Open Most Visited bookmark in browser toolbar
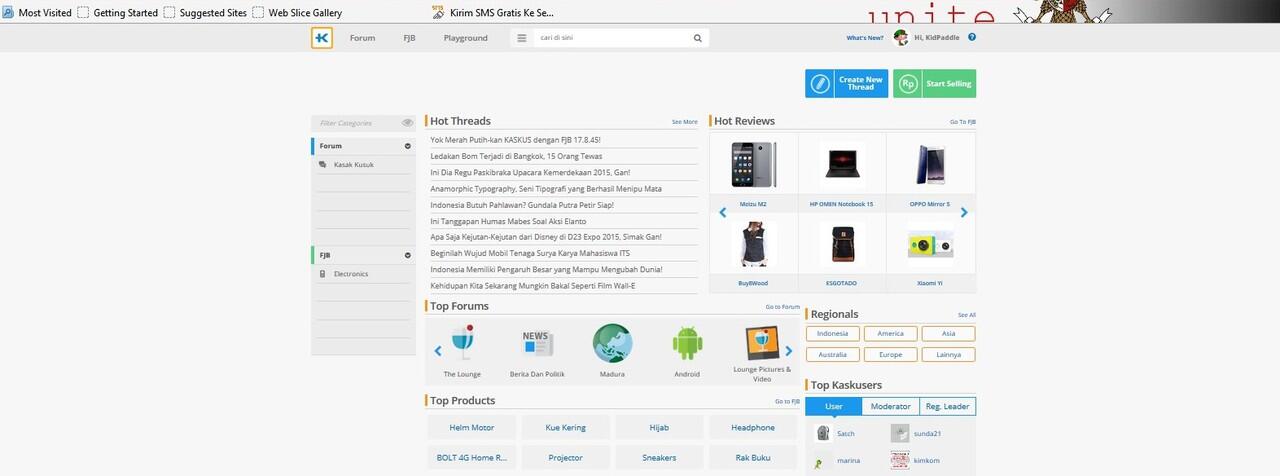The height and width of the screenshot is (476, 1280). coord(37,13)
